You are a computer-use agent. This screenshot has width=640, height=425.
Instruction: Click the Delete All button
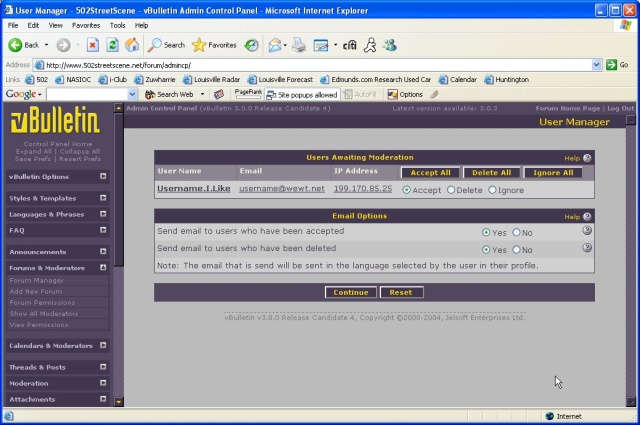(x=491, y=173)
